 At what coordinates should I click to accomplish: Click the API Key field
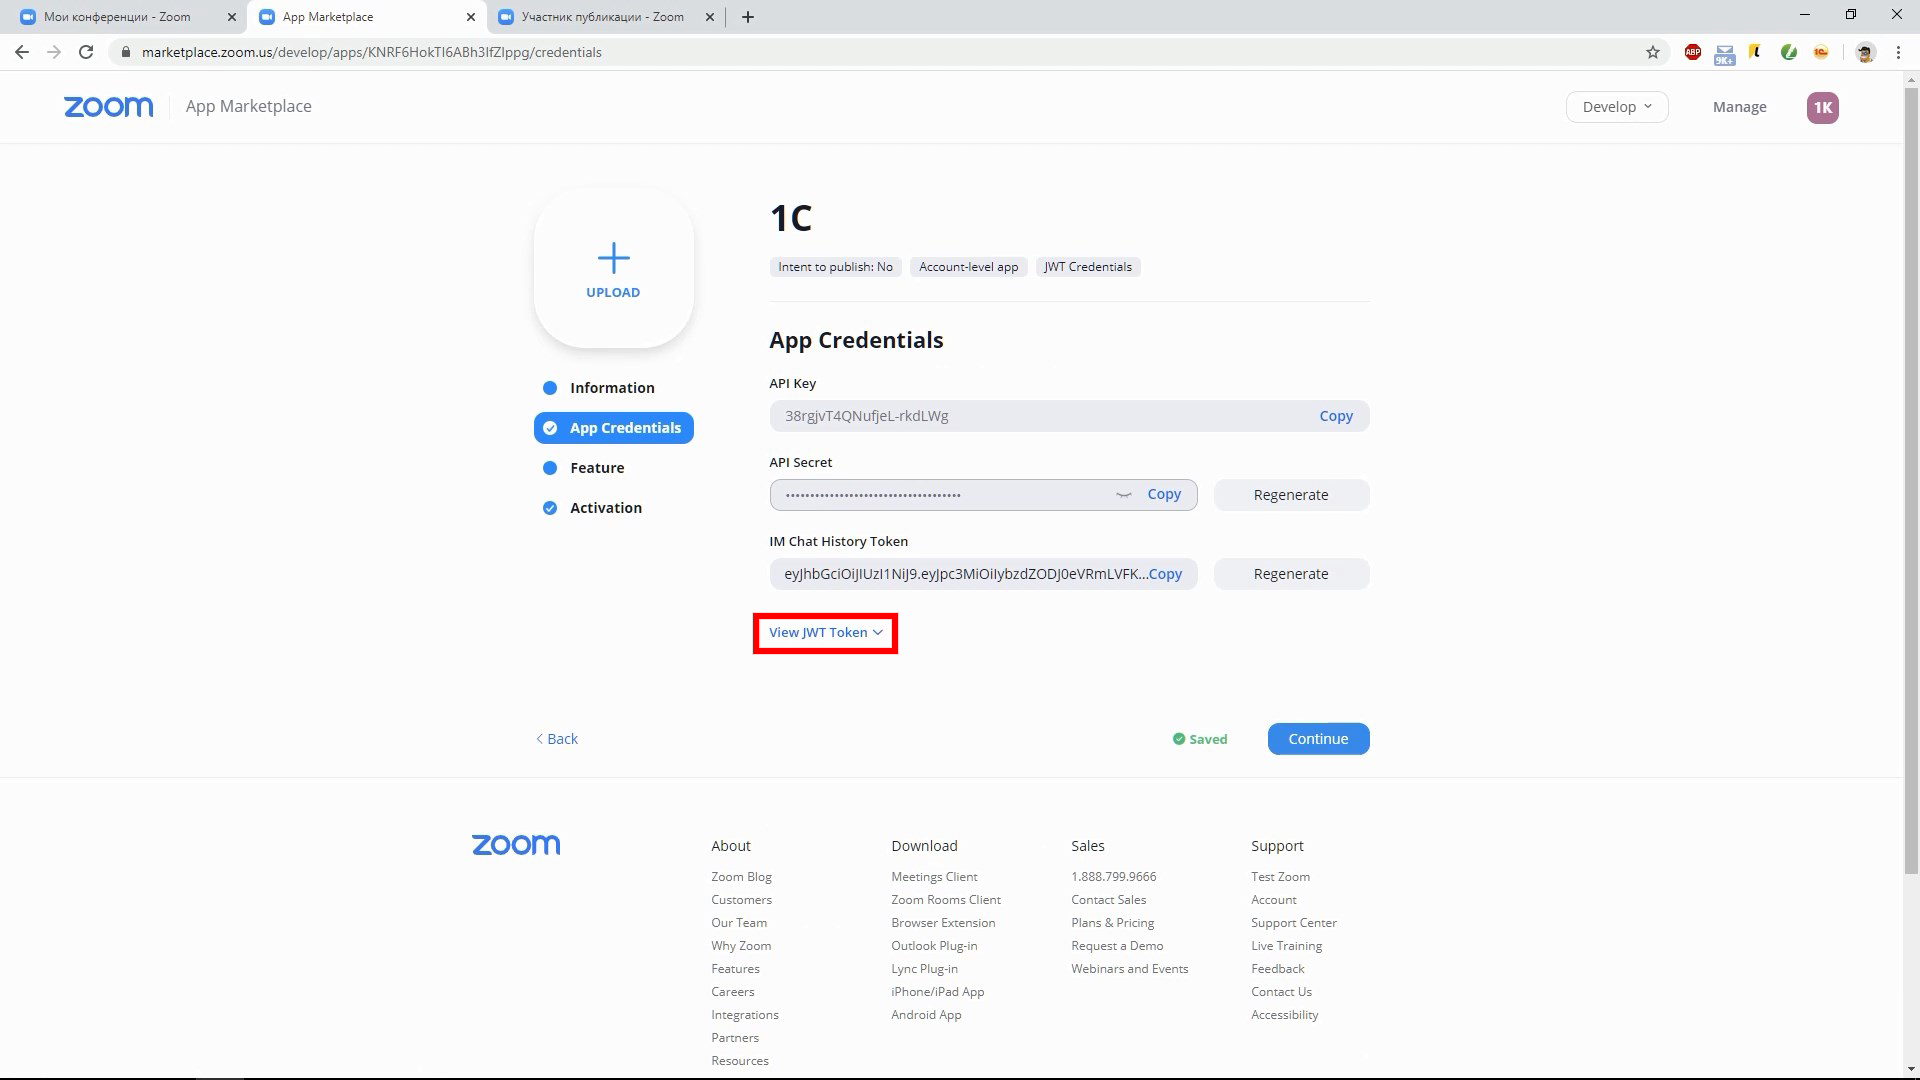[x=1069, y=416]
